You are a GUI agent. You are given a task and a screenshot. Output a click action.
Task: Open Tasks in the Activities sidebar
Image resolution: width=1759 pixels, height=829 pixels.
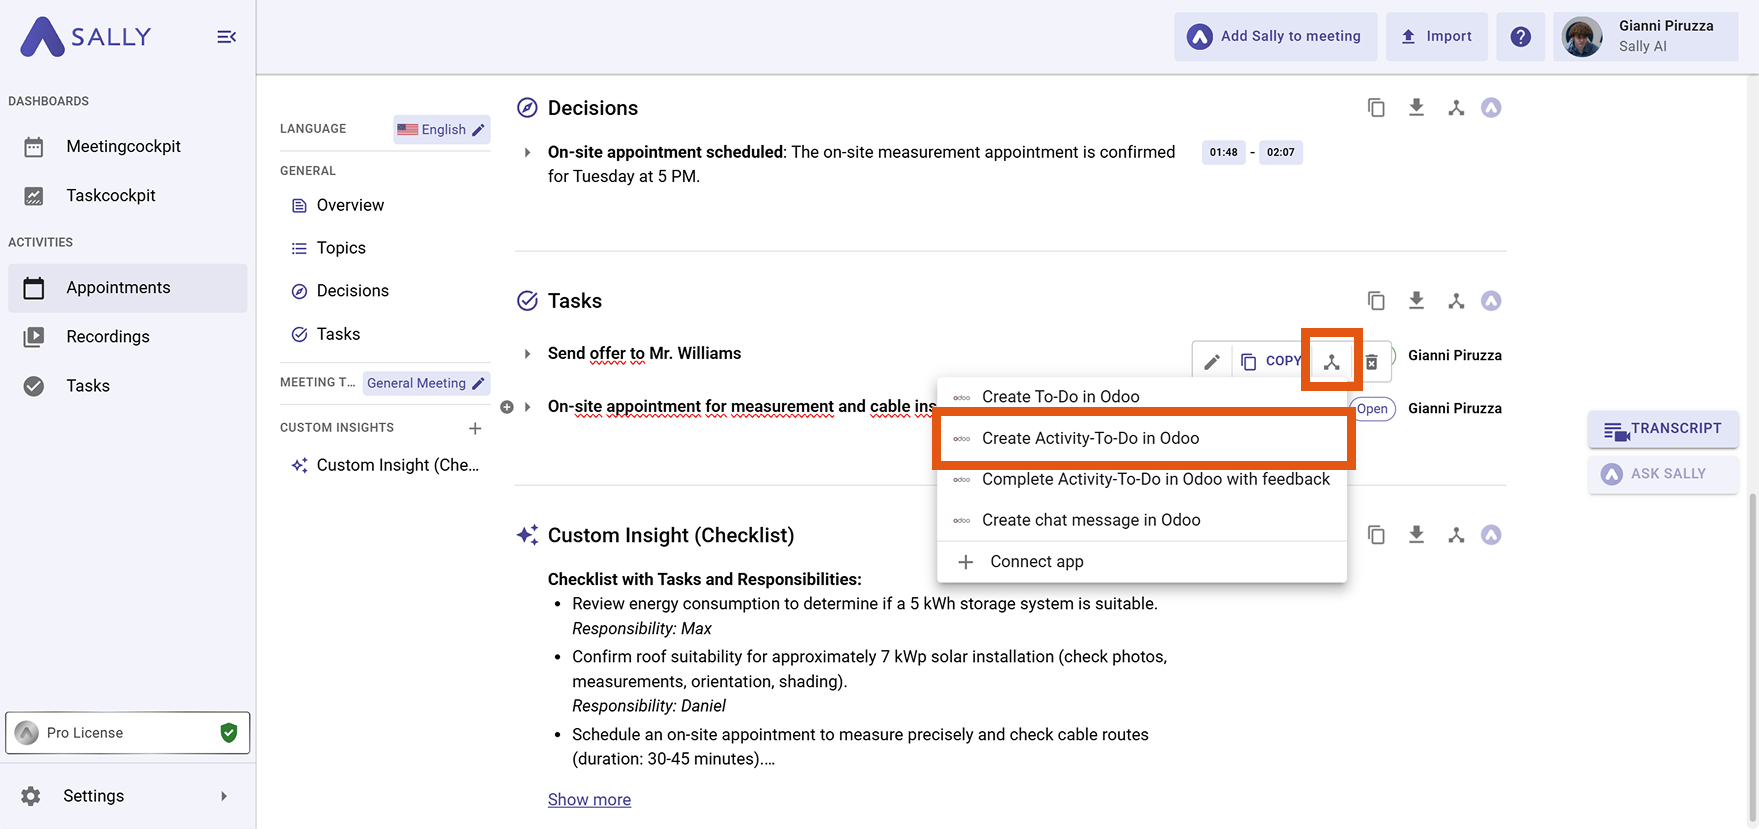tap(128, 386)
